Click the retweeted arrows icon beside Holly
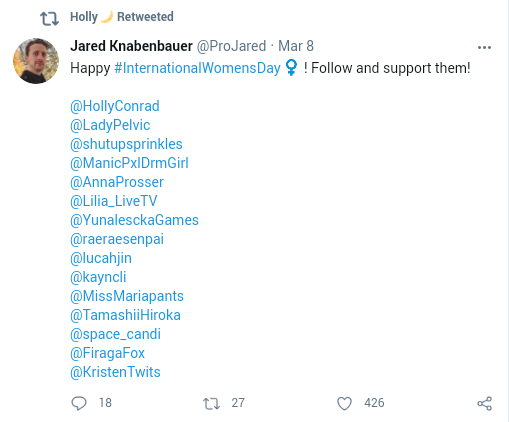The image size is (509, 422). [x=49, y=19]
